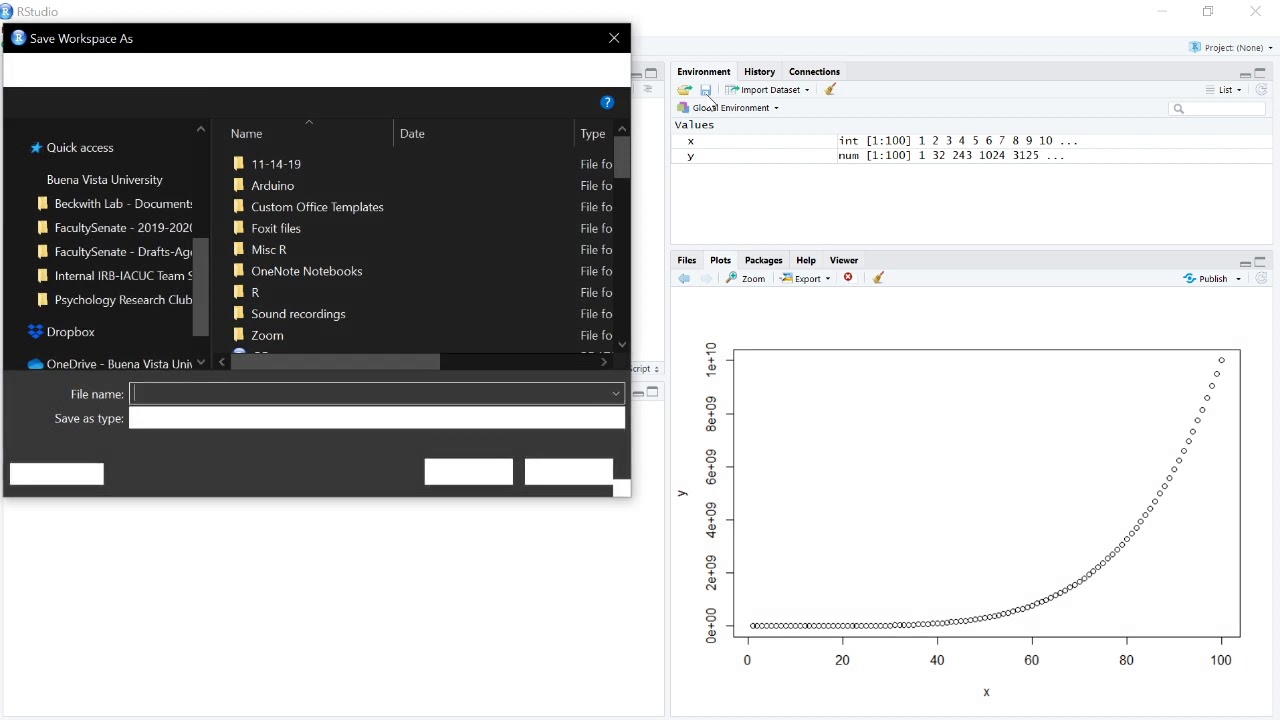Minimize the Plots pane

1245,262
